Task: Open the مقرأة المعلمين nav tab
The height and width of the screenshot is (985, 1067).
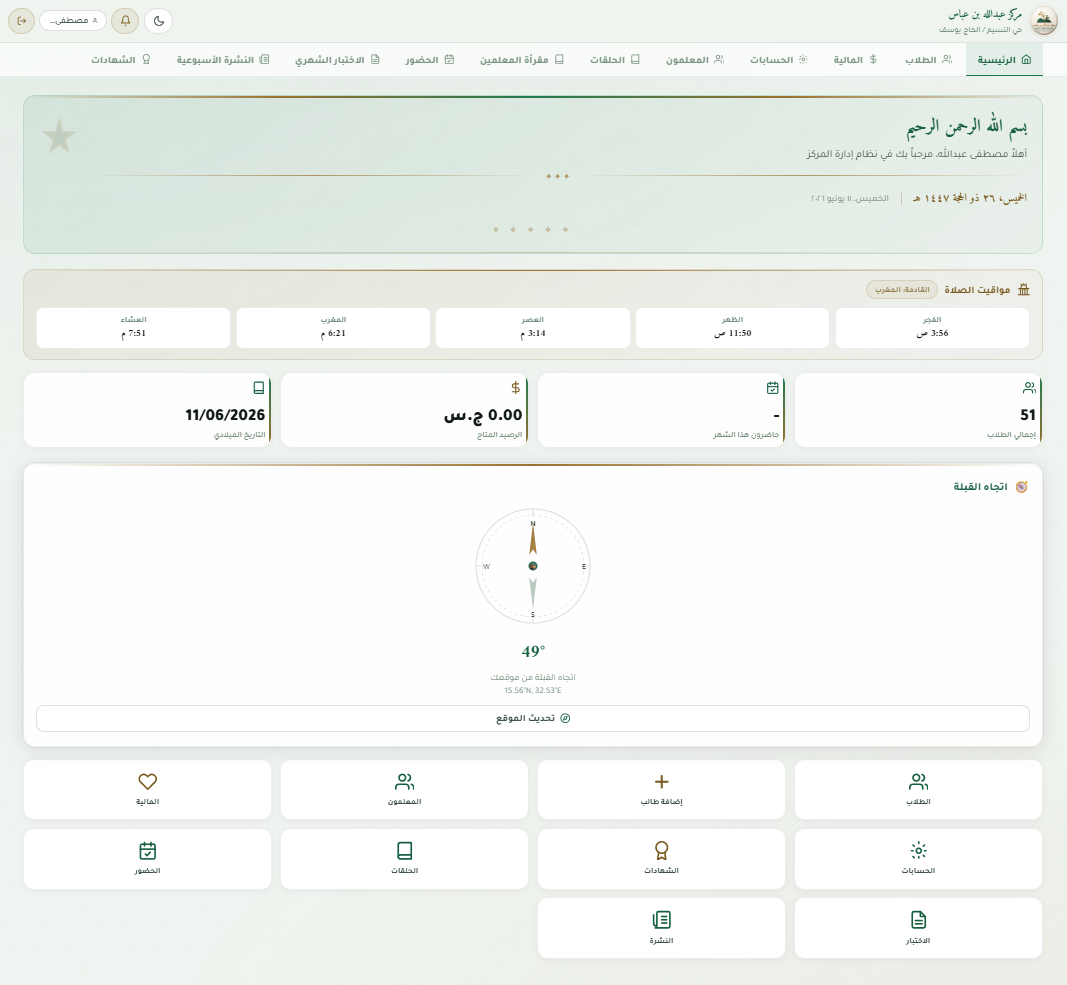Action: click(521, 60)
